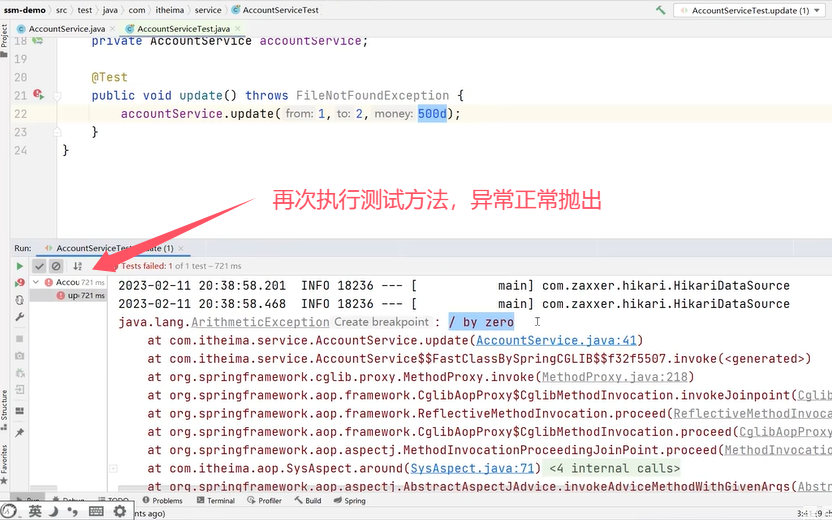The image size is (832, 520).
Task: Close the AccountServiceTest.update Run tab
Action: 181,248
